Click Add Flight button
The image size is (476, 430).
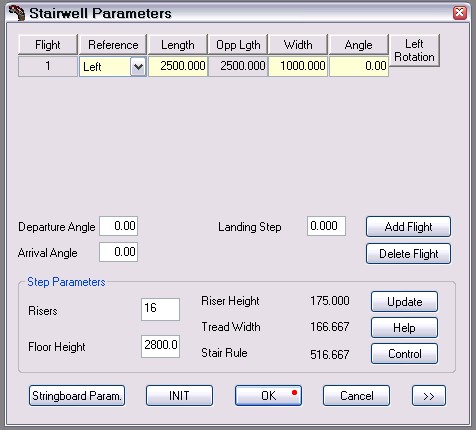(x=408, y=227)
